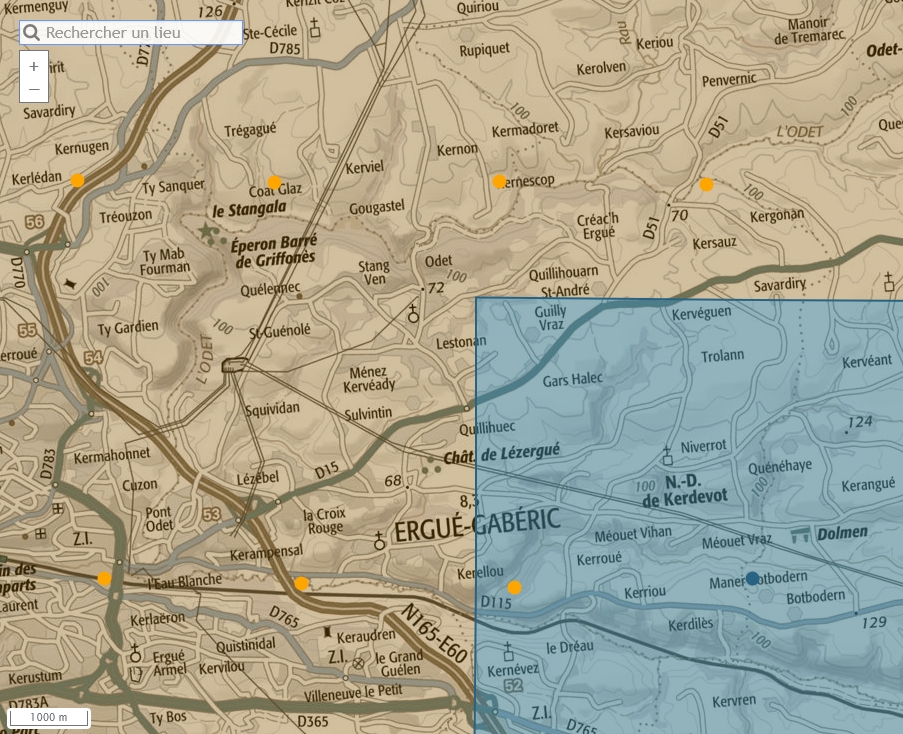Viewport: 903px width, 734px height.
Task: Select the orange marker near Kerellou
Action: 514,587
